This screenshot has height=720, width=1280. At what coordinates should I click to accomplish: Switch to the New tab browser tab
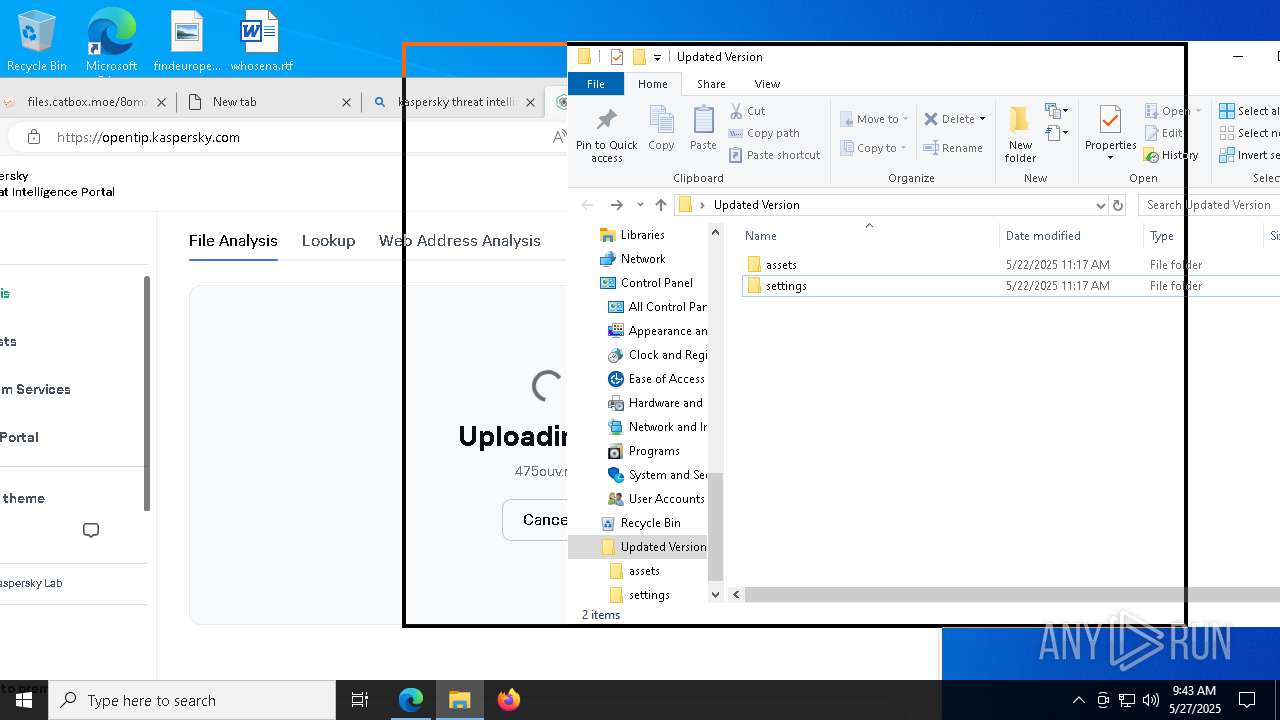coord(234,102)
